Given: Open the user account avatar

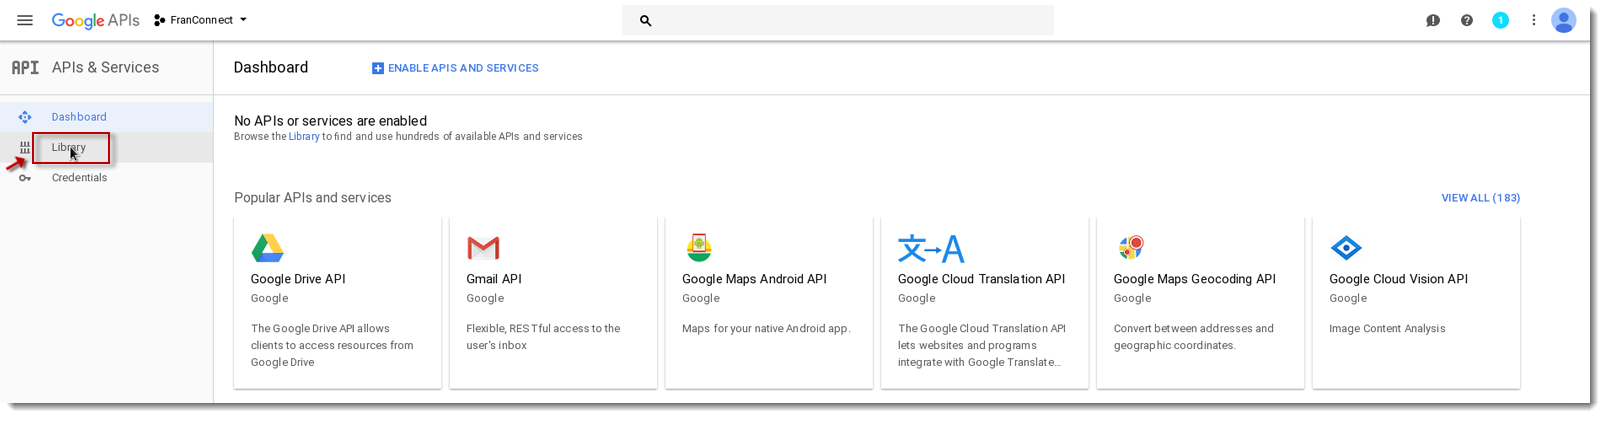Looking at the screenshot, I should (x=1564, y=20).
